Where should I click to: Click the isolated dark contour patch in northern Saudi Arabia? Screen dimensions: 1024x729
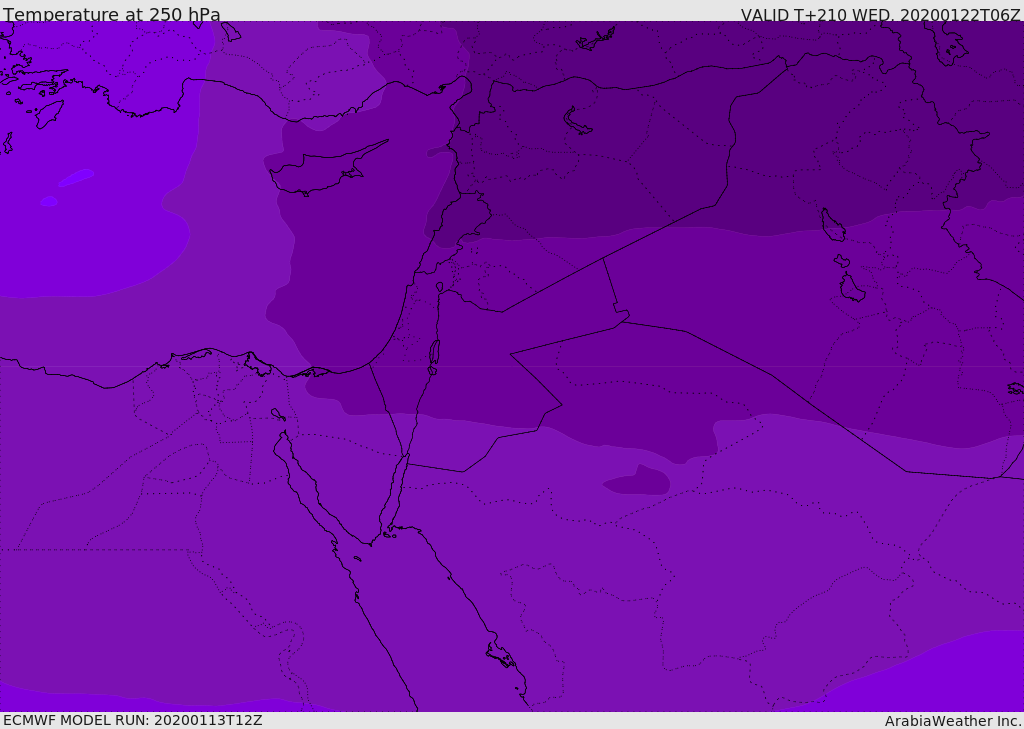(x=637, y=481)
